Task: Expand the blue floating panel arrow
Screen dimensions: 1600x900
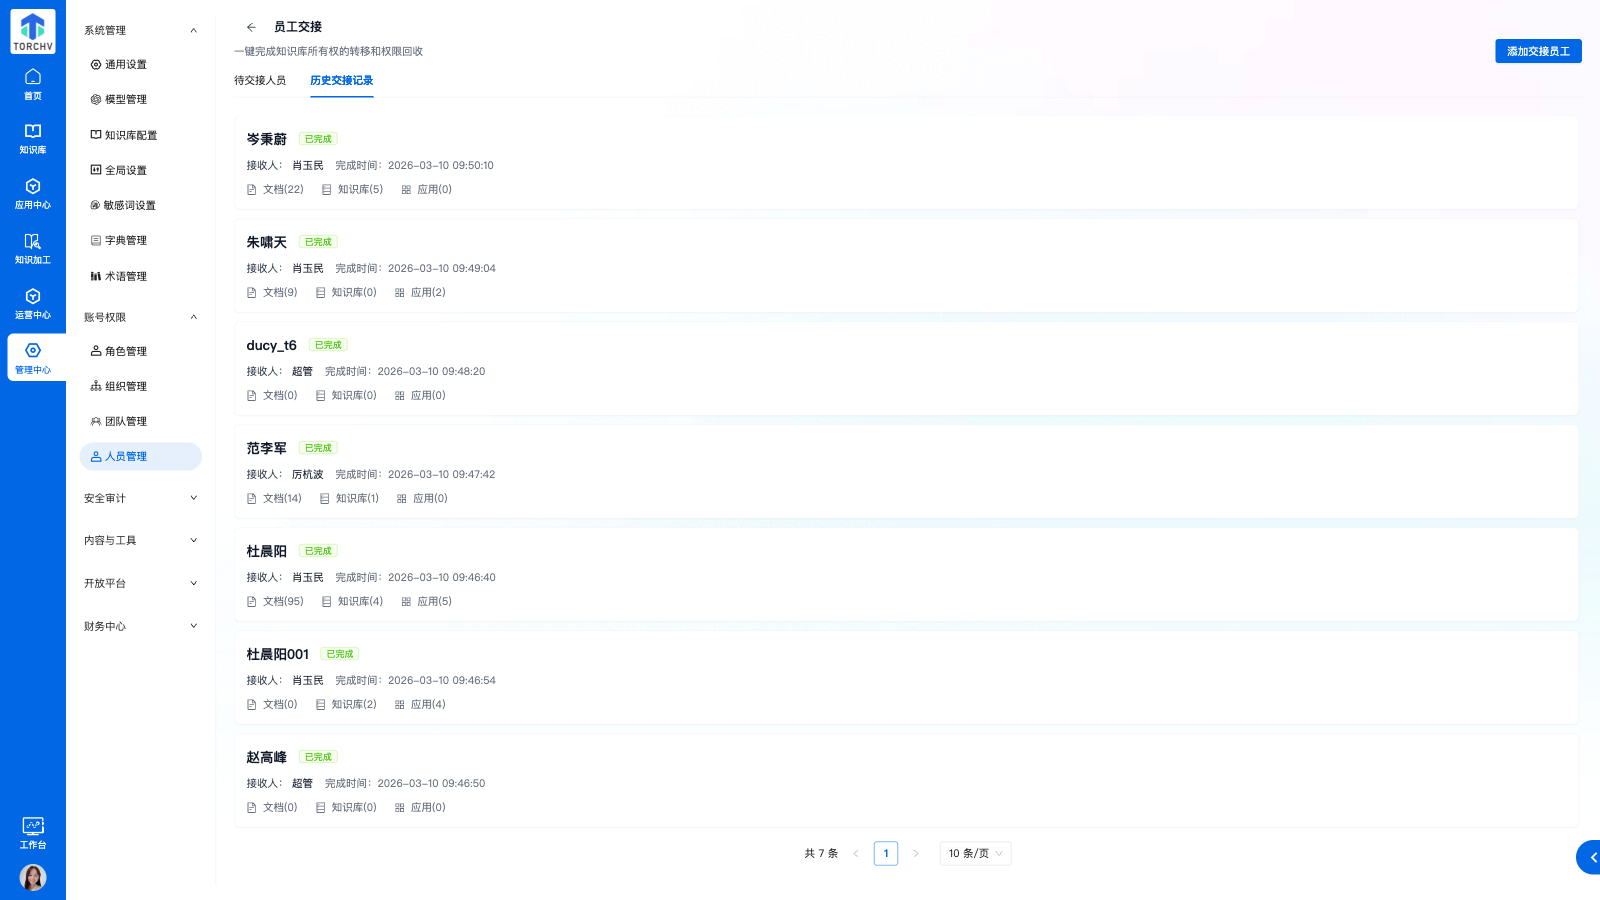Action: [1591, 857]
